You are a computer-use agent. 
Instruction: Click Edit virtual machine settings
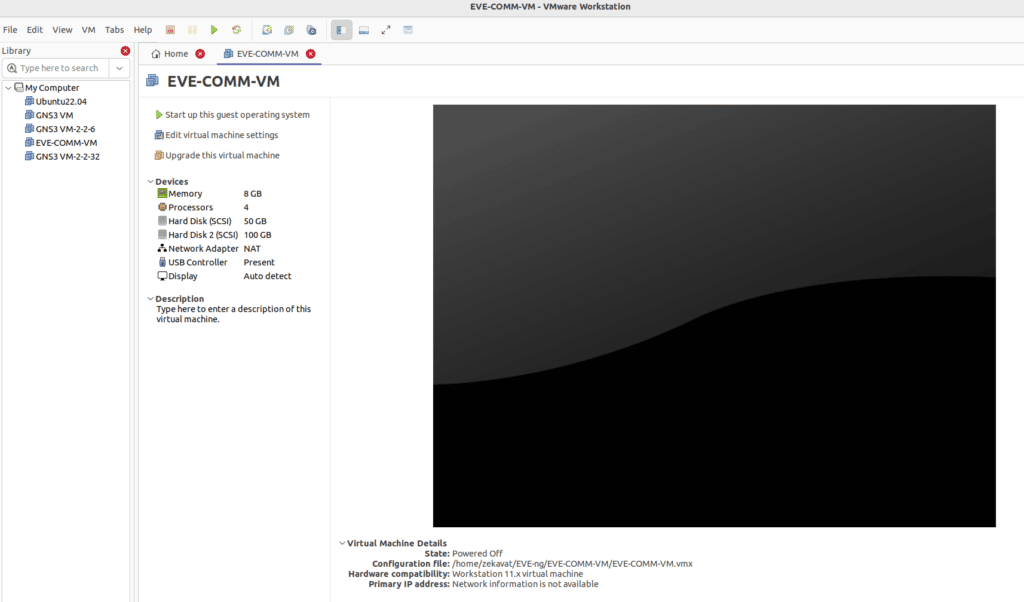point(221,135)
